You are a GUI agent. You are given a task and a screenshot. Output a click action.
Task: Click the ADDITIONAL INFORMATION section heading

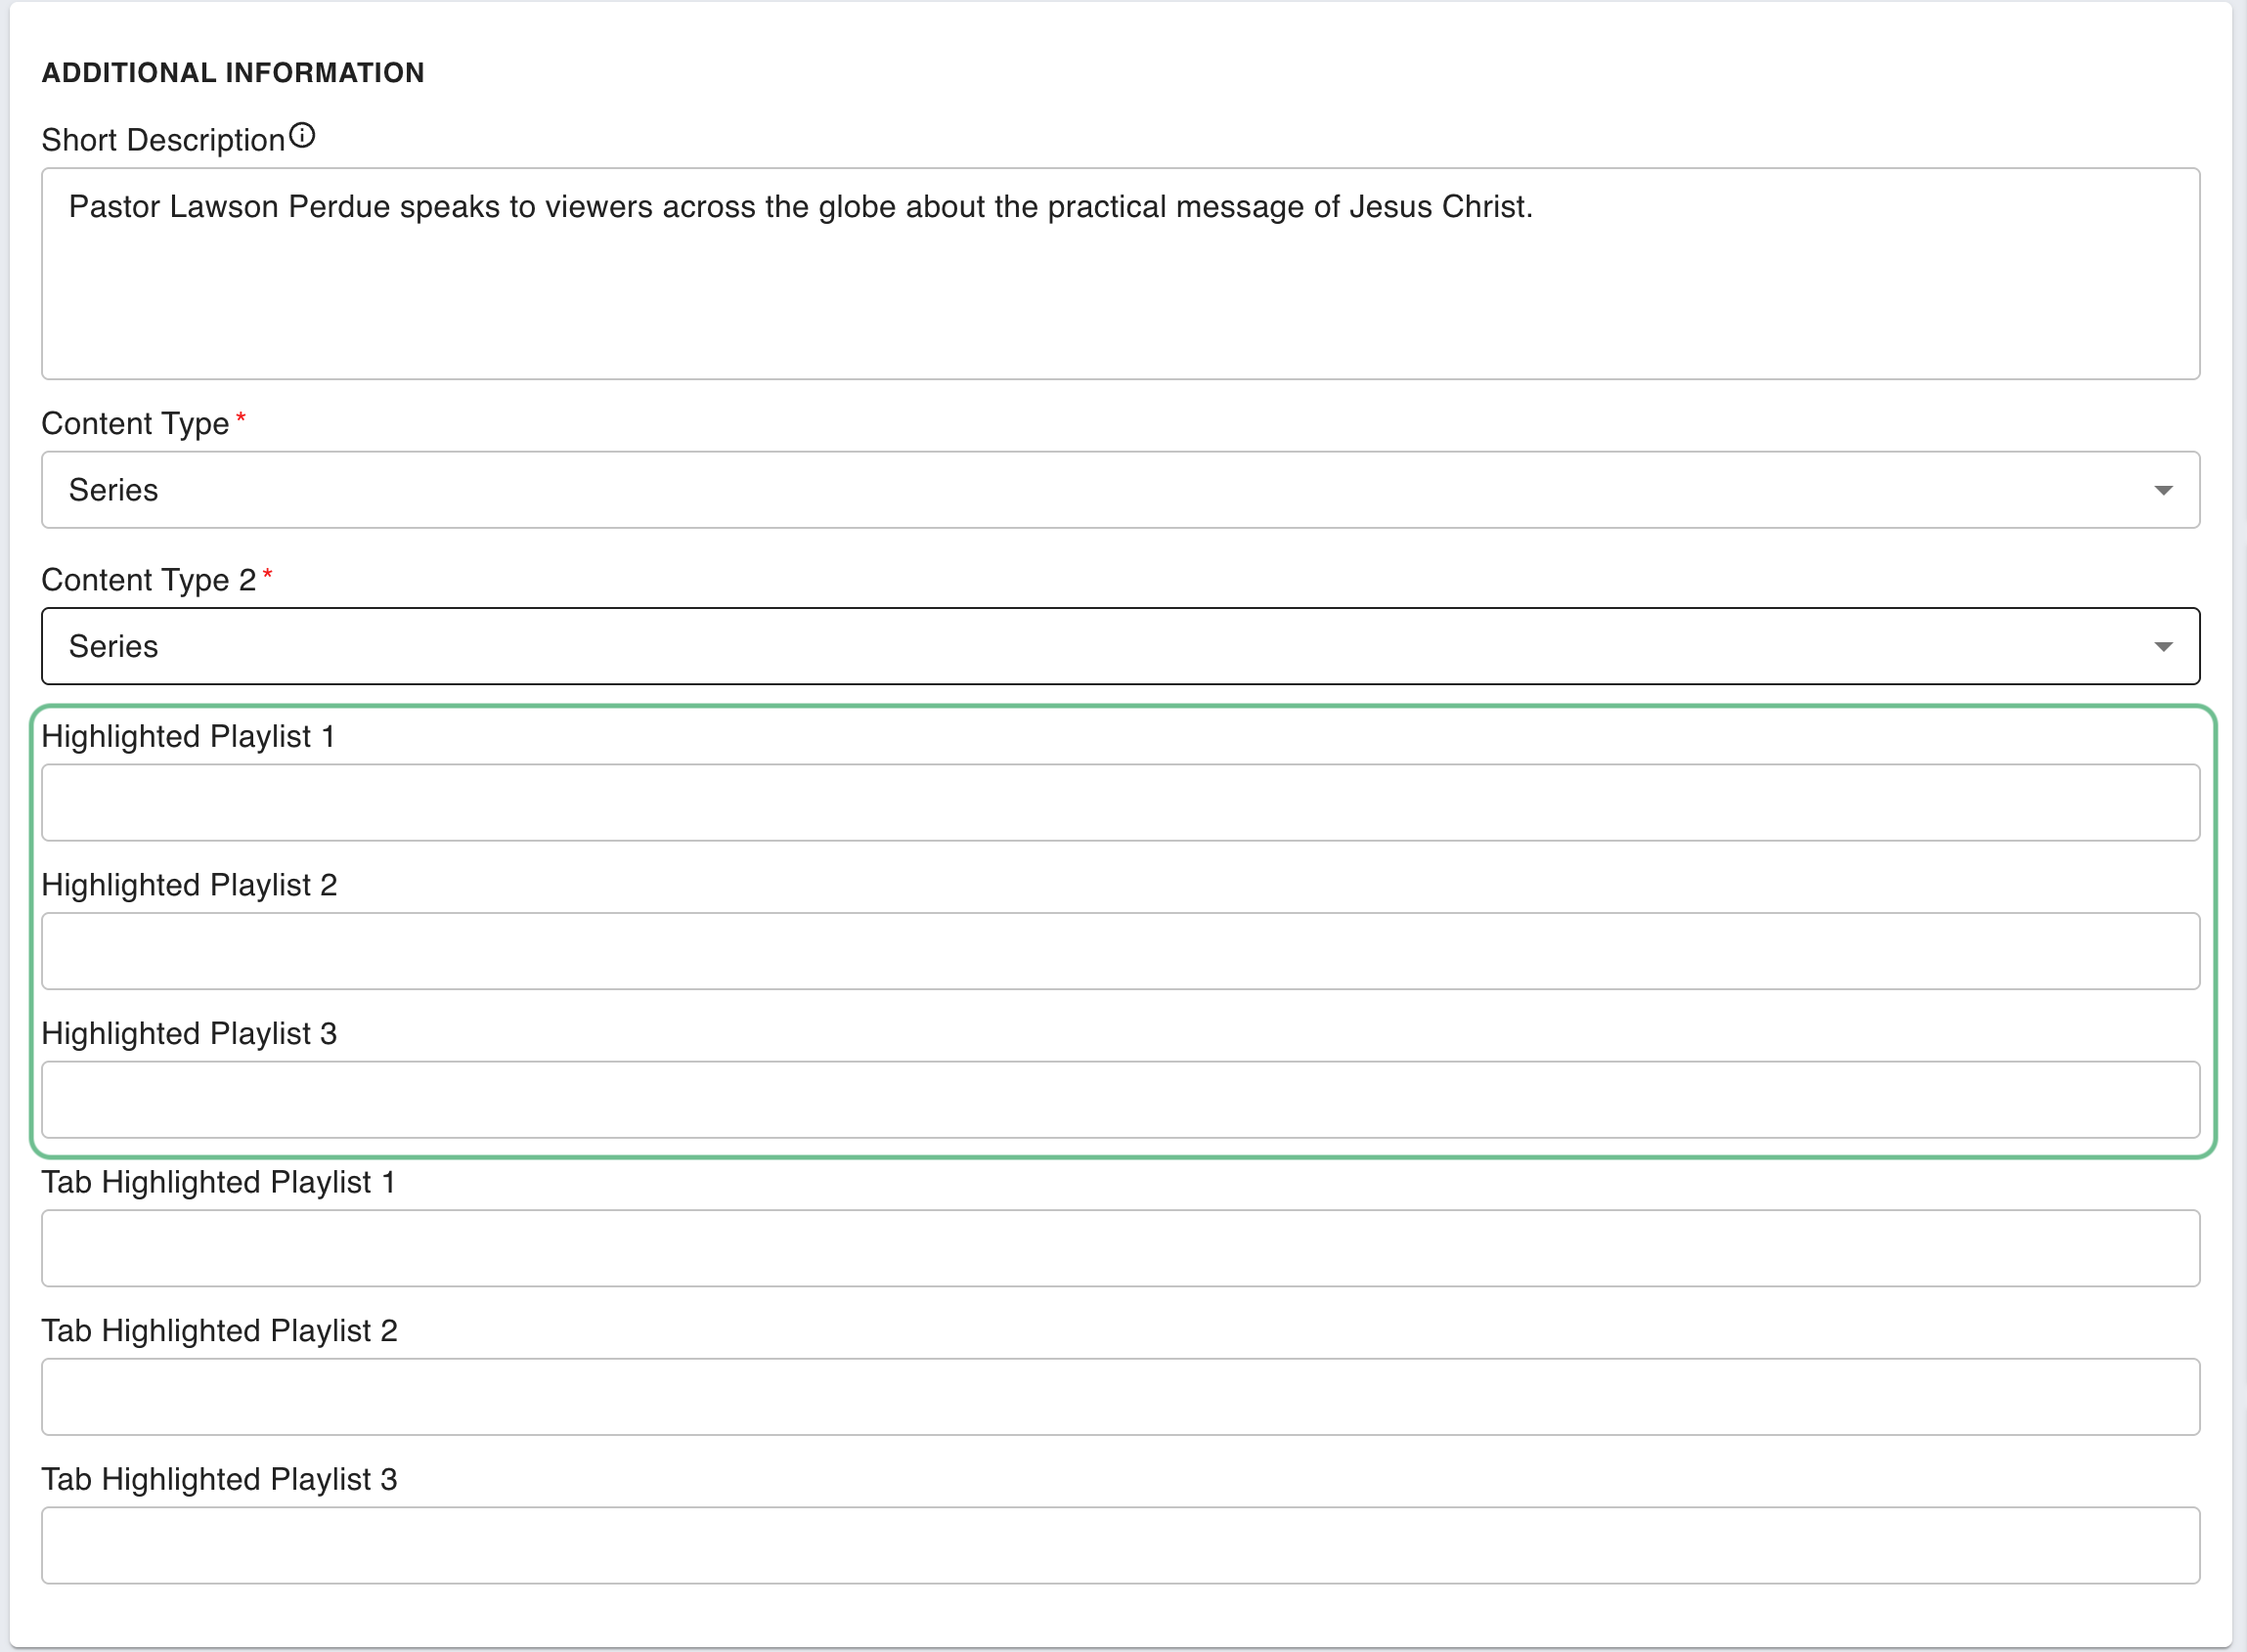tap(233, 73)
